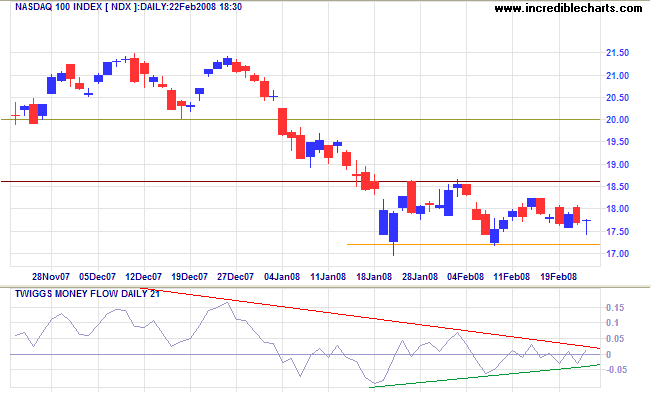This screenshot has width=651, height=395.
Task: Click the 05Dec07 date label
Action: [x=98, y=277]
